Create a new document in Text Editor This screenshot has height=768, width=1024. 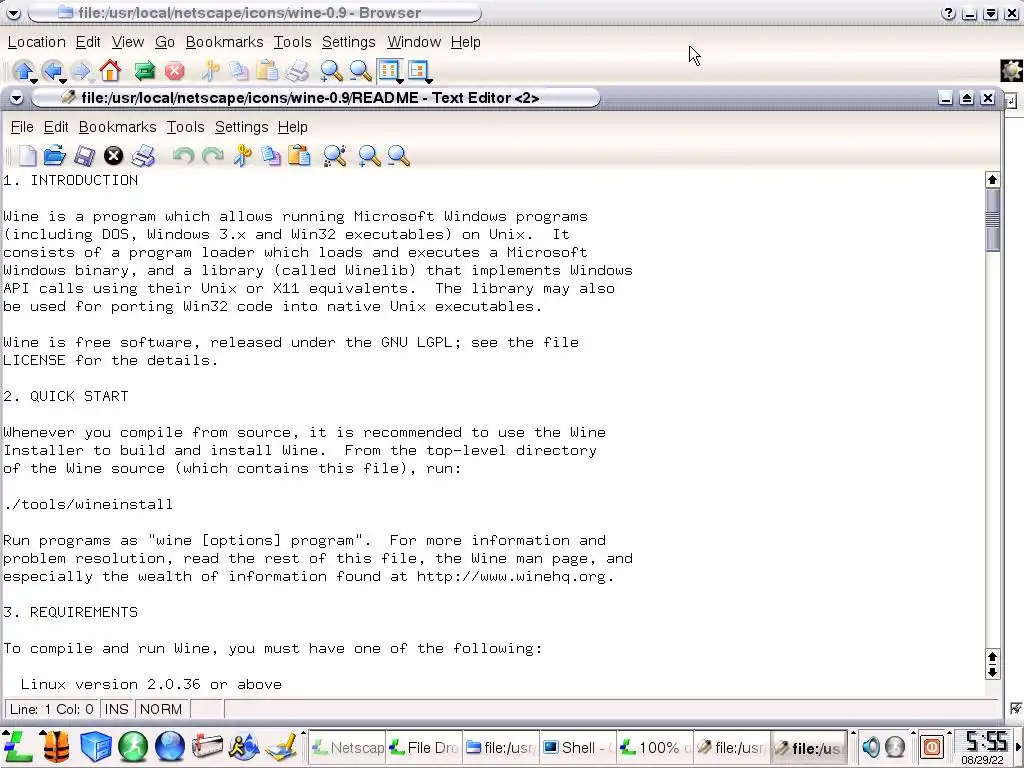(27, 156)
